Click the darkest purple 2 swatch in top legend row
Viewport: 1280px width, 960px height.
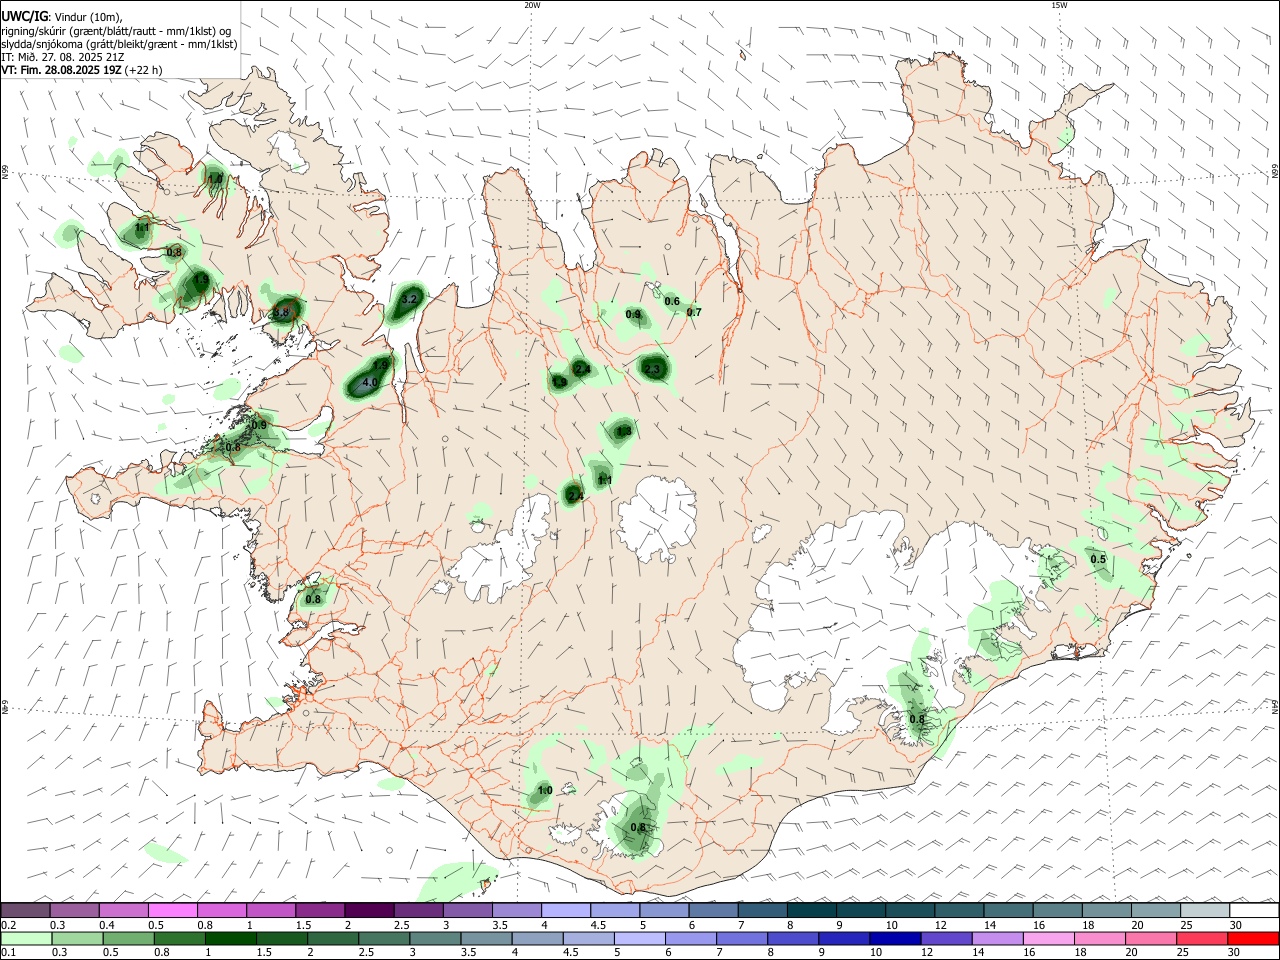pos(369,910)
